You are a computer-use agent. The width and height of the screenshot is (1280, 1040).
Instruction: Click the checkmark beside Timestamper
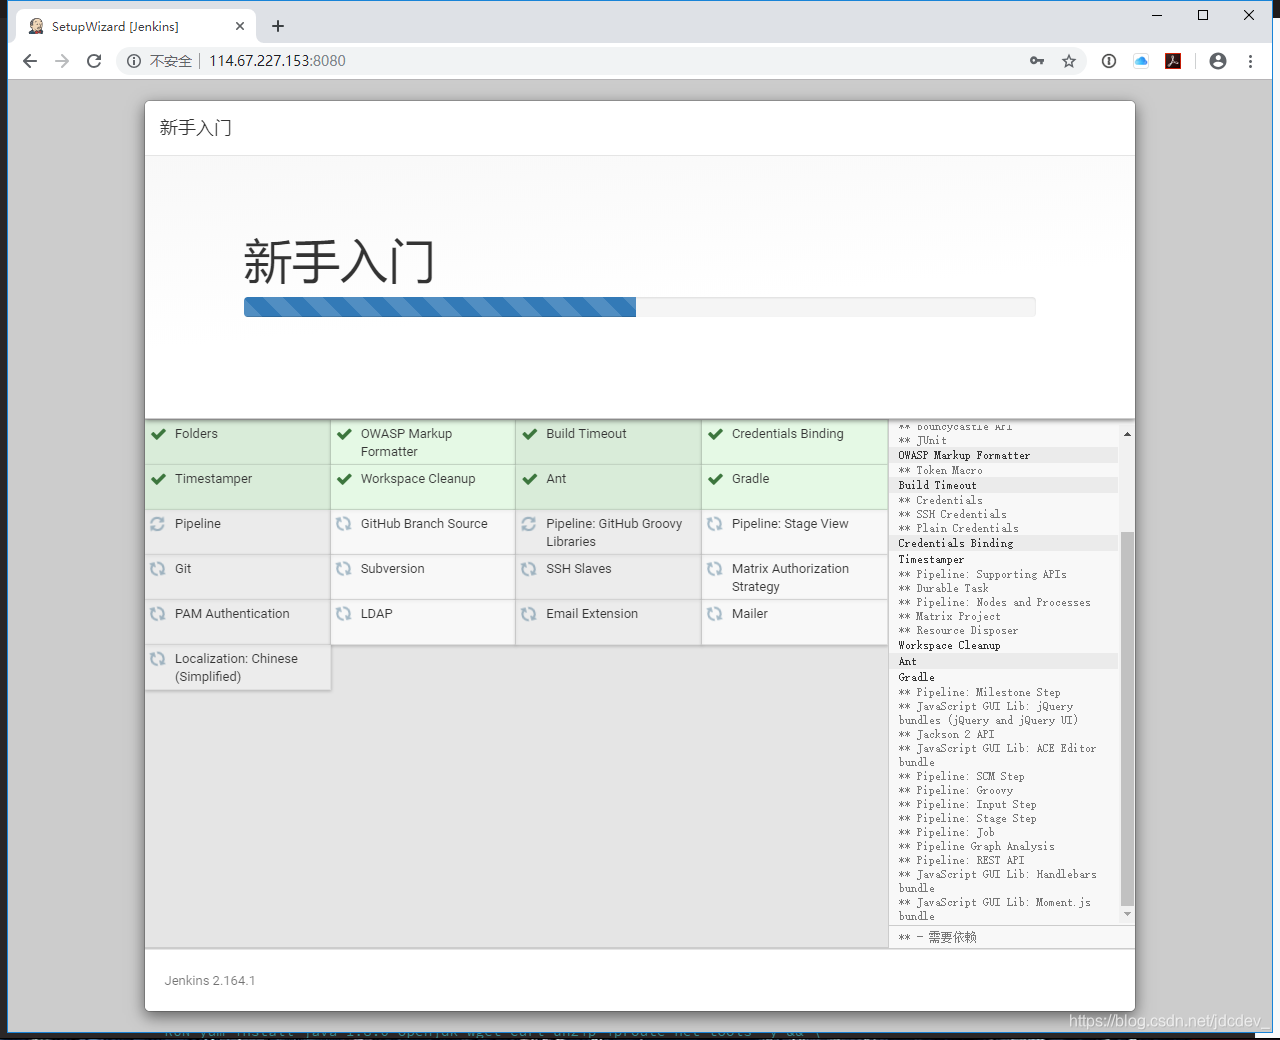158,479
